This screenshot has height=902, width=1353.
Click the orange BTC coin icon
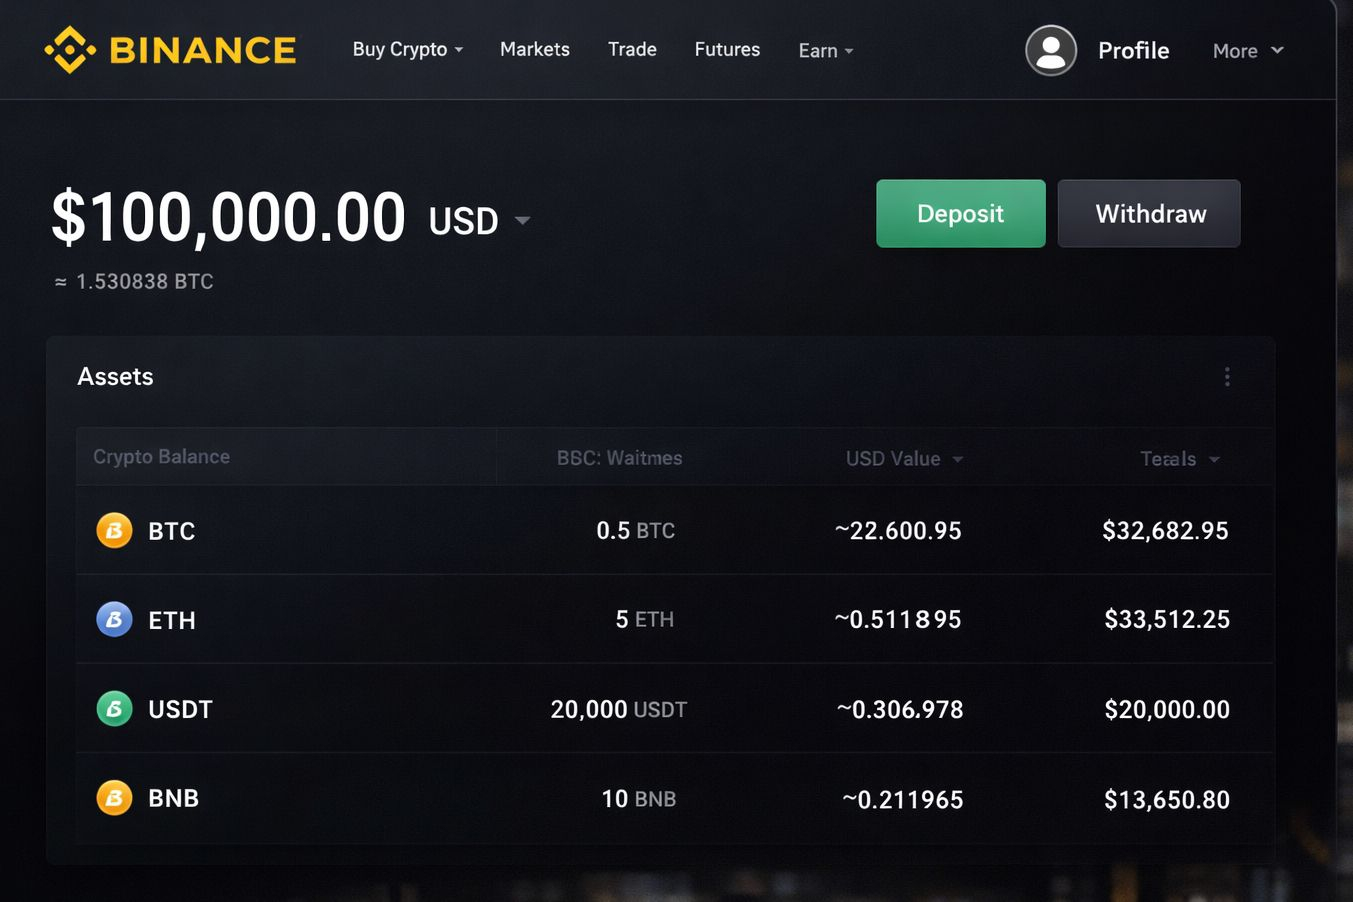(x=114, y=530)
